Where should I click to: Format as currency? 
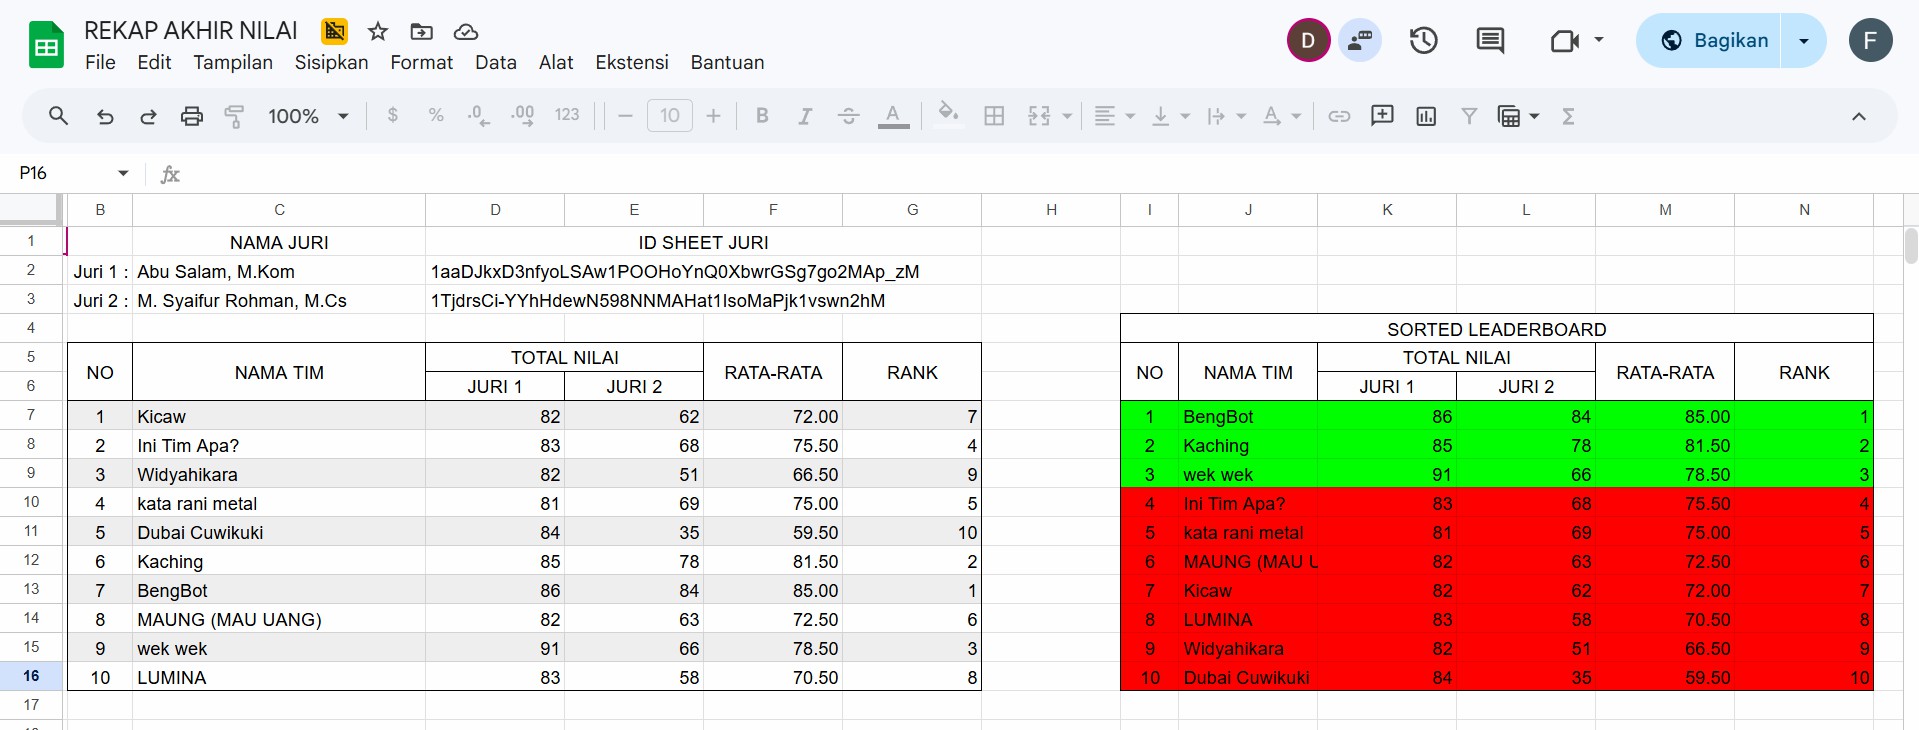(393, 116)
